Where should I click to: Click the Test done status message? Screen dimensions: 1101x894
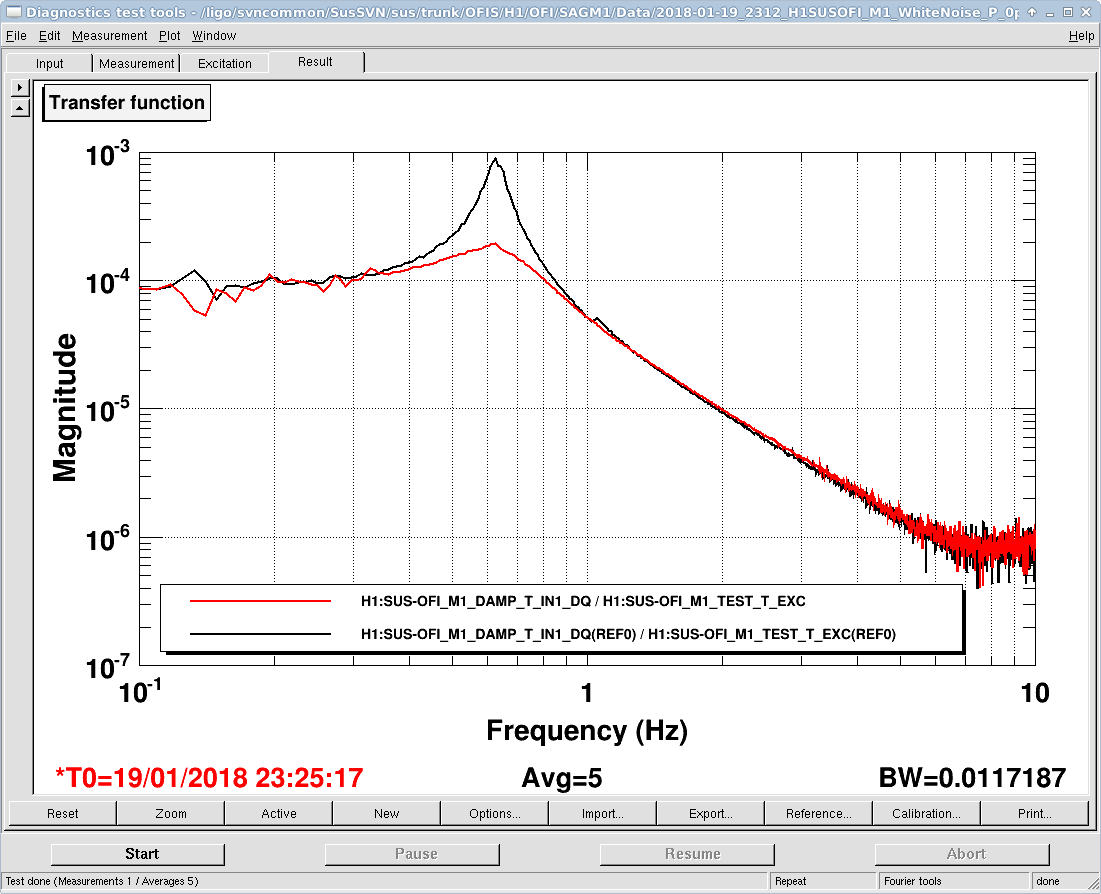[x=102, y=881]
